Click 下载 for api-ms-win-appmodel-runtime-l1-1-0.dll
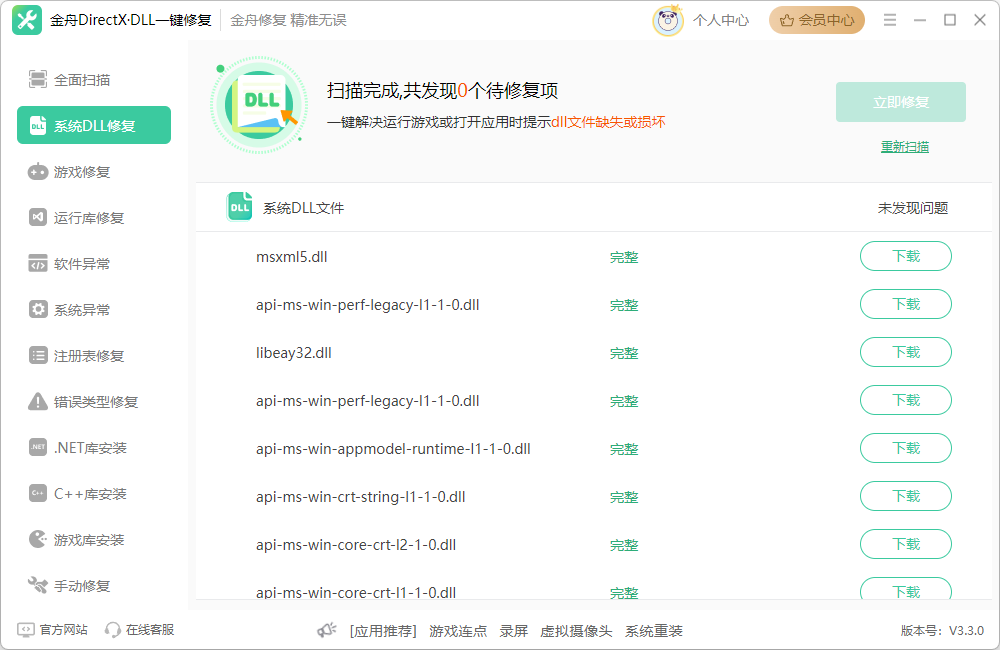This screenshot has width=1000, height=650. 906,448
